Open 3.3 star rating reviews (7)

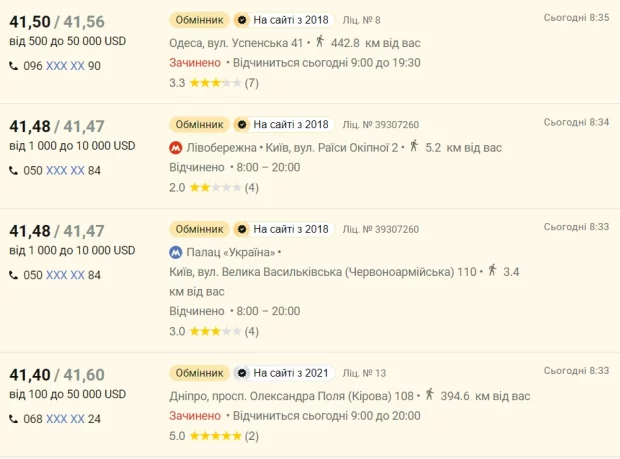[x=214, y=83]
